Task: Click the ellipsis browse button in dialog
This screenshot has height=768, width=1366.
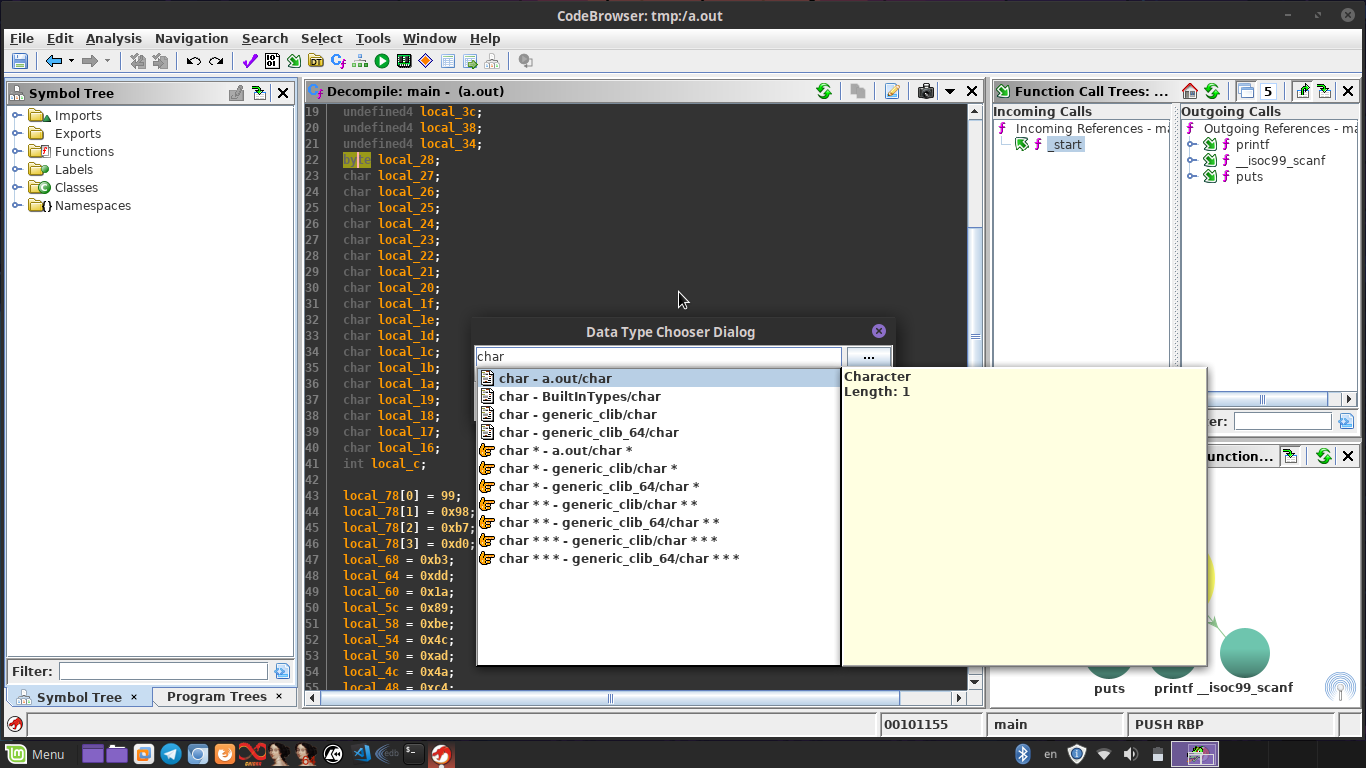Action: pyautogui.click(x=869, y=357)
